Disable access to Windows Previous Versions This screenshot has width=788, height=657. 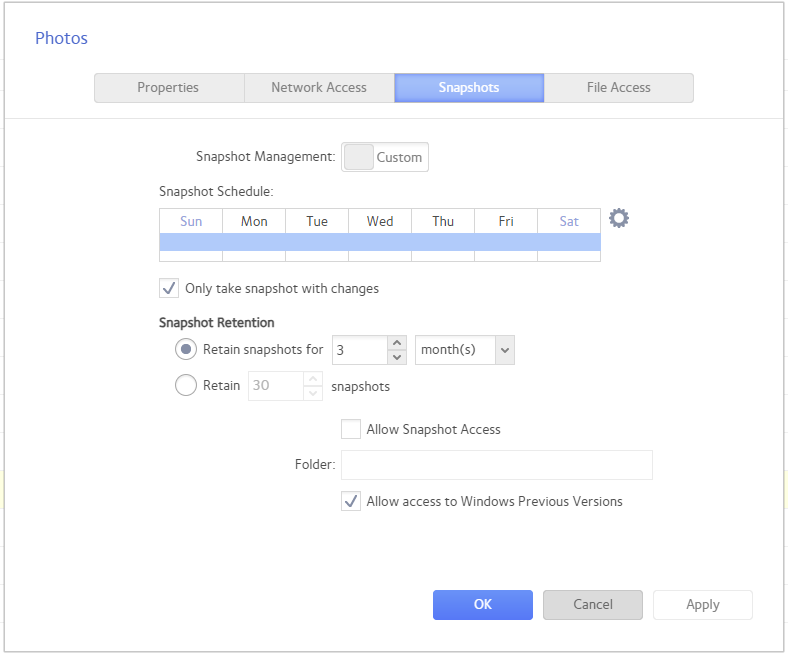[x=351, y=501]
